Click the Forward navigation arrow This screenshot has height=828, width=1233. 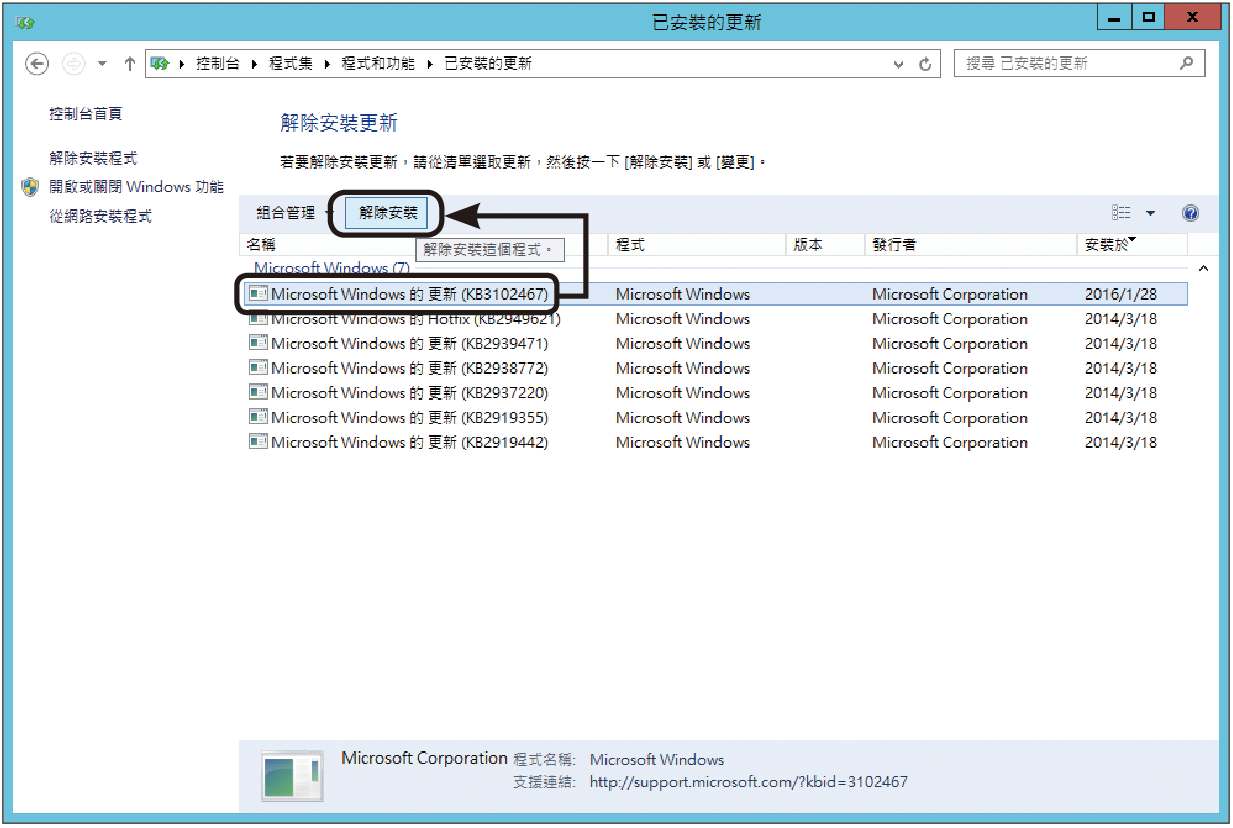(73, 64)
